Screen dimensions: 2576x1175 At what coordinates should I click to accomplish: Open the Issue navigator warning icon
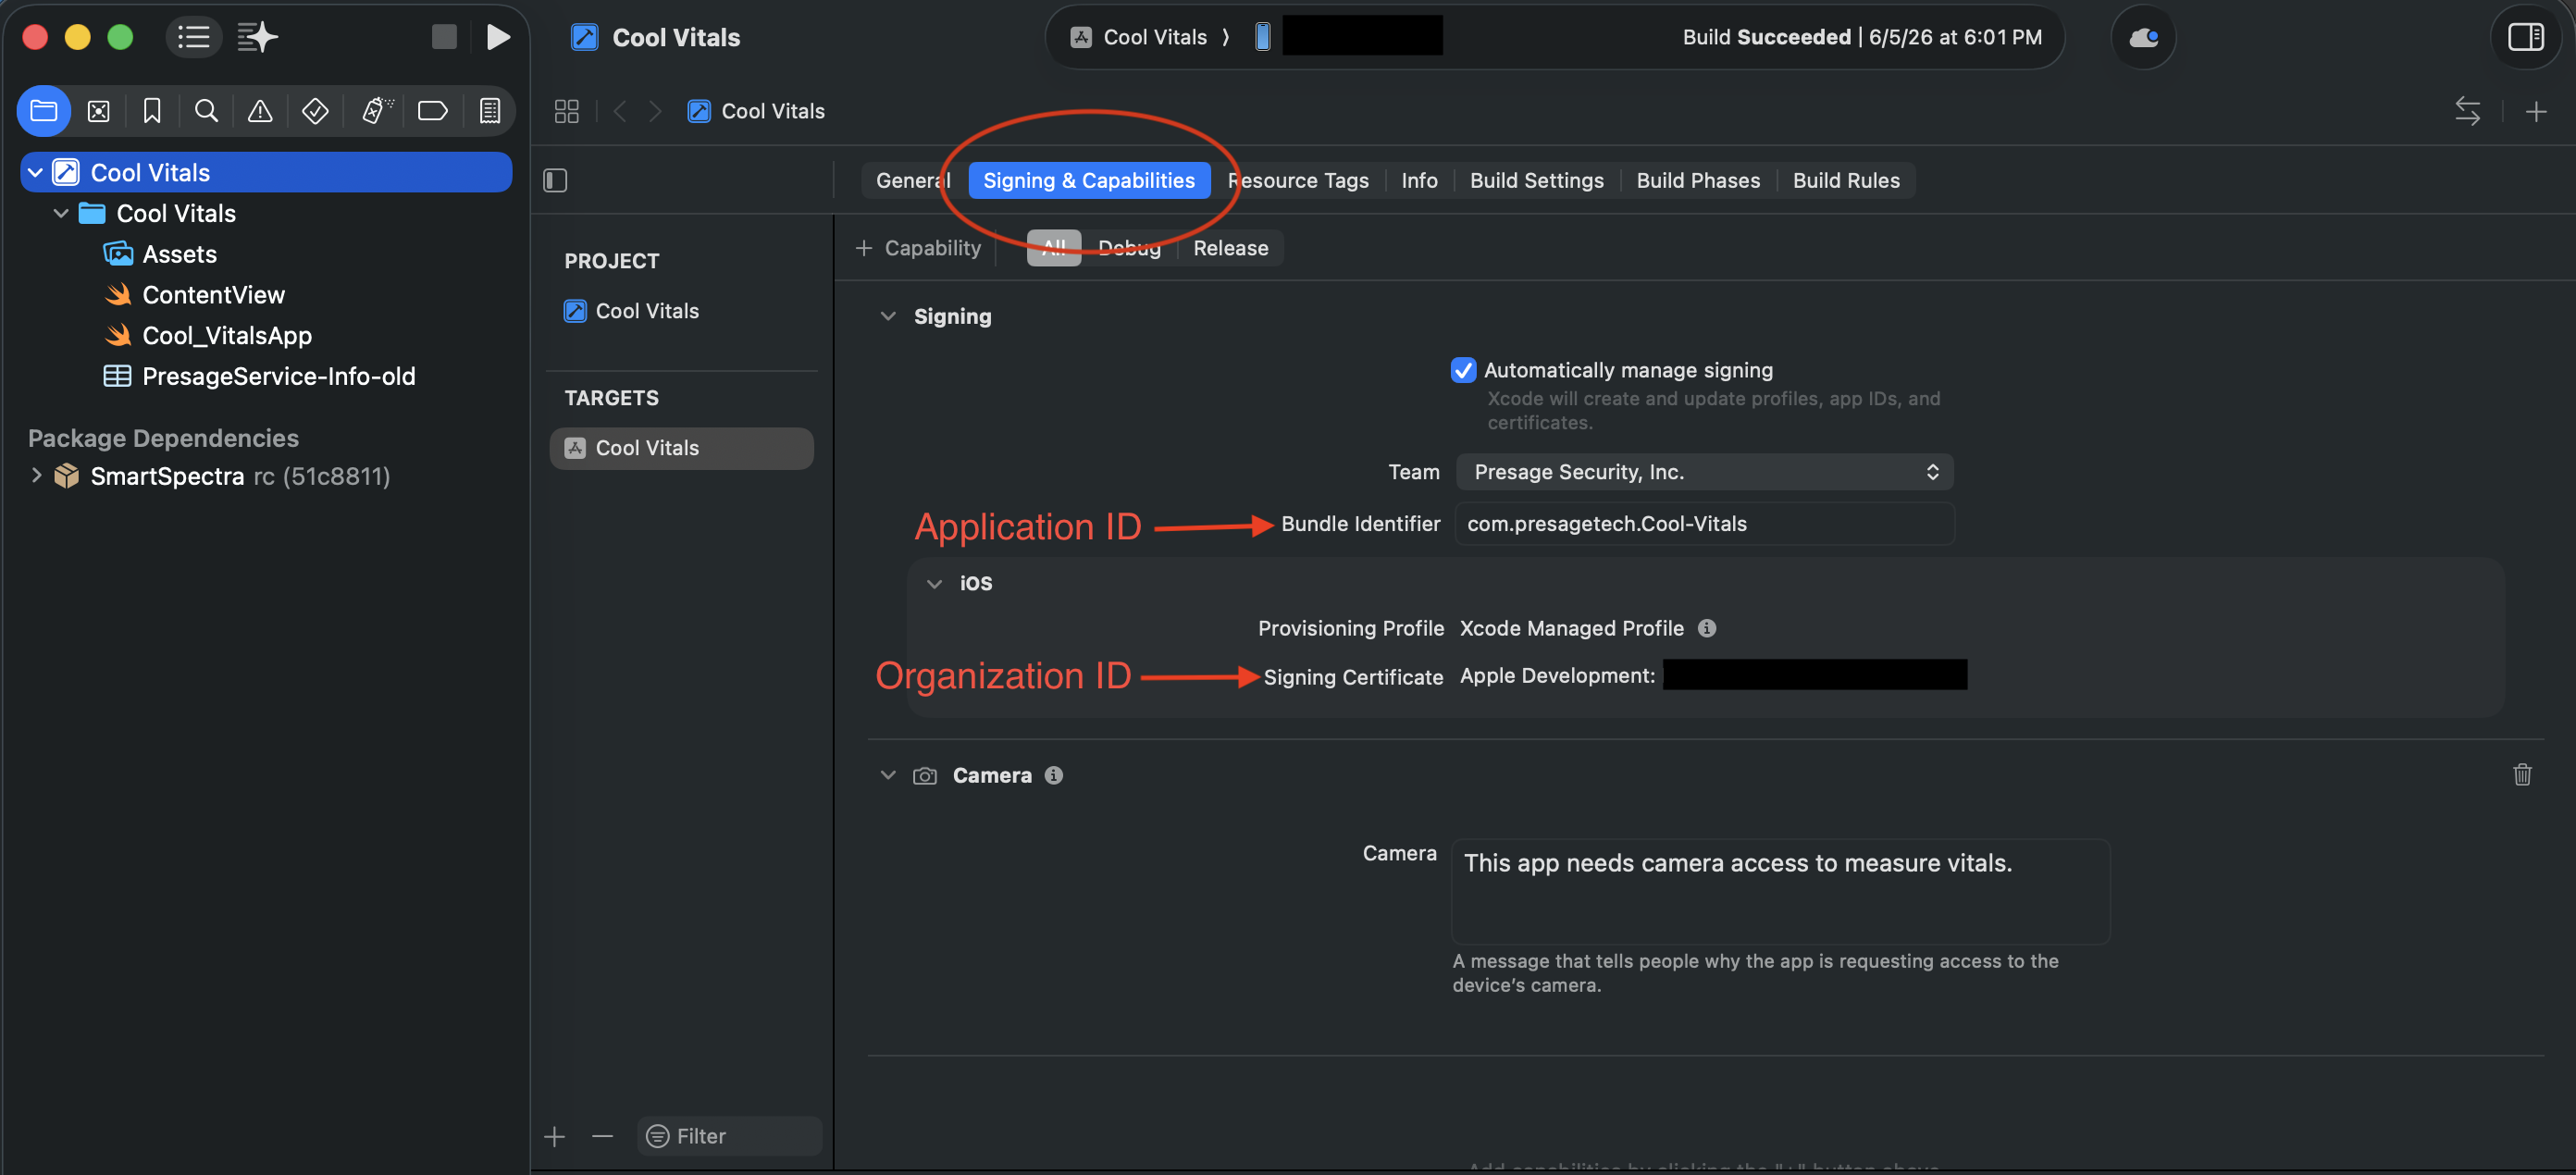[x=260, y=111]
